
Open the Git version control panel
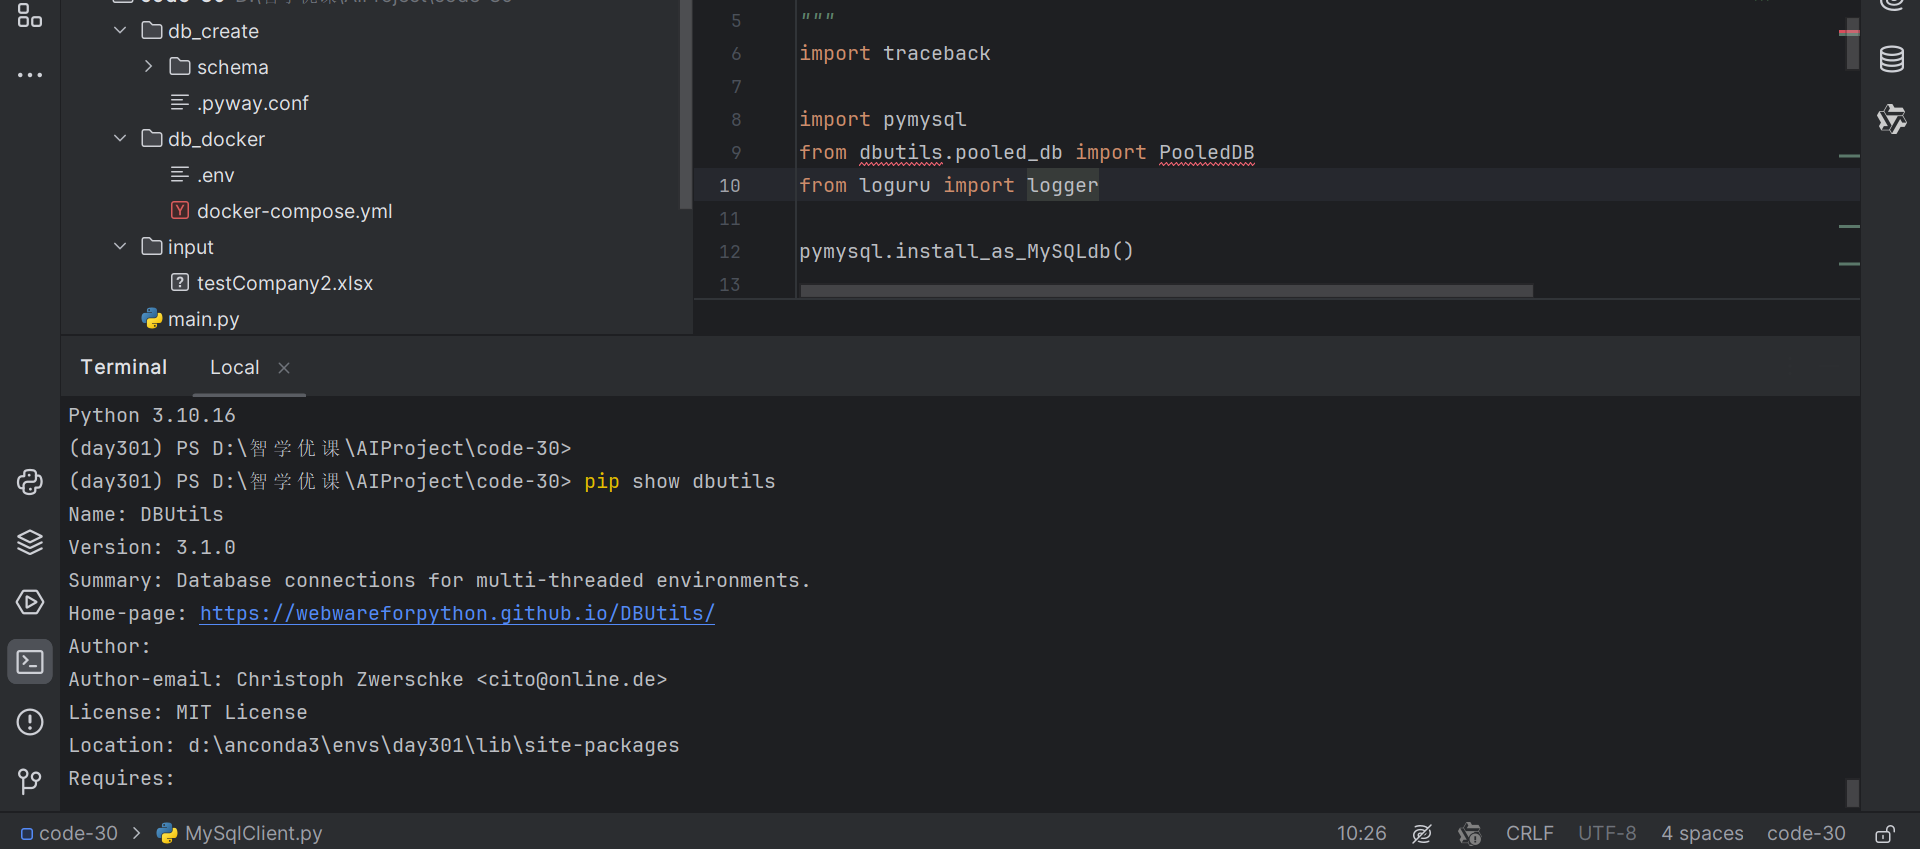coord(30,781)
